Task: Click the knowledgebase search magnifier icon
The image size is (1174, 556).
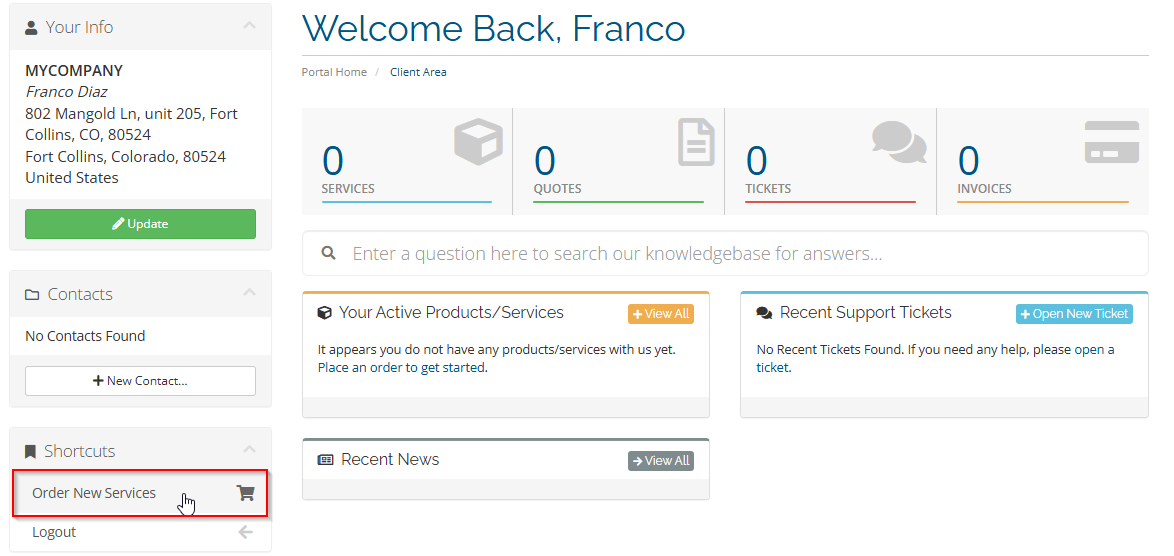Action: 328,254
